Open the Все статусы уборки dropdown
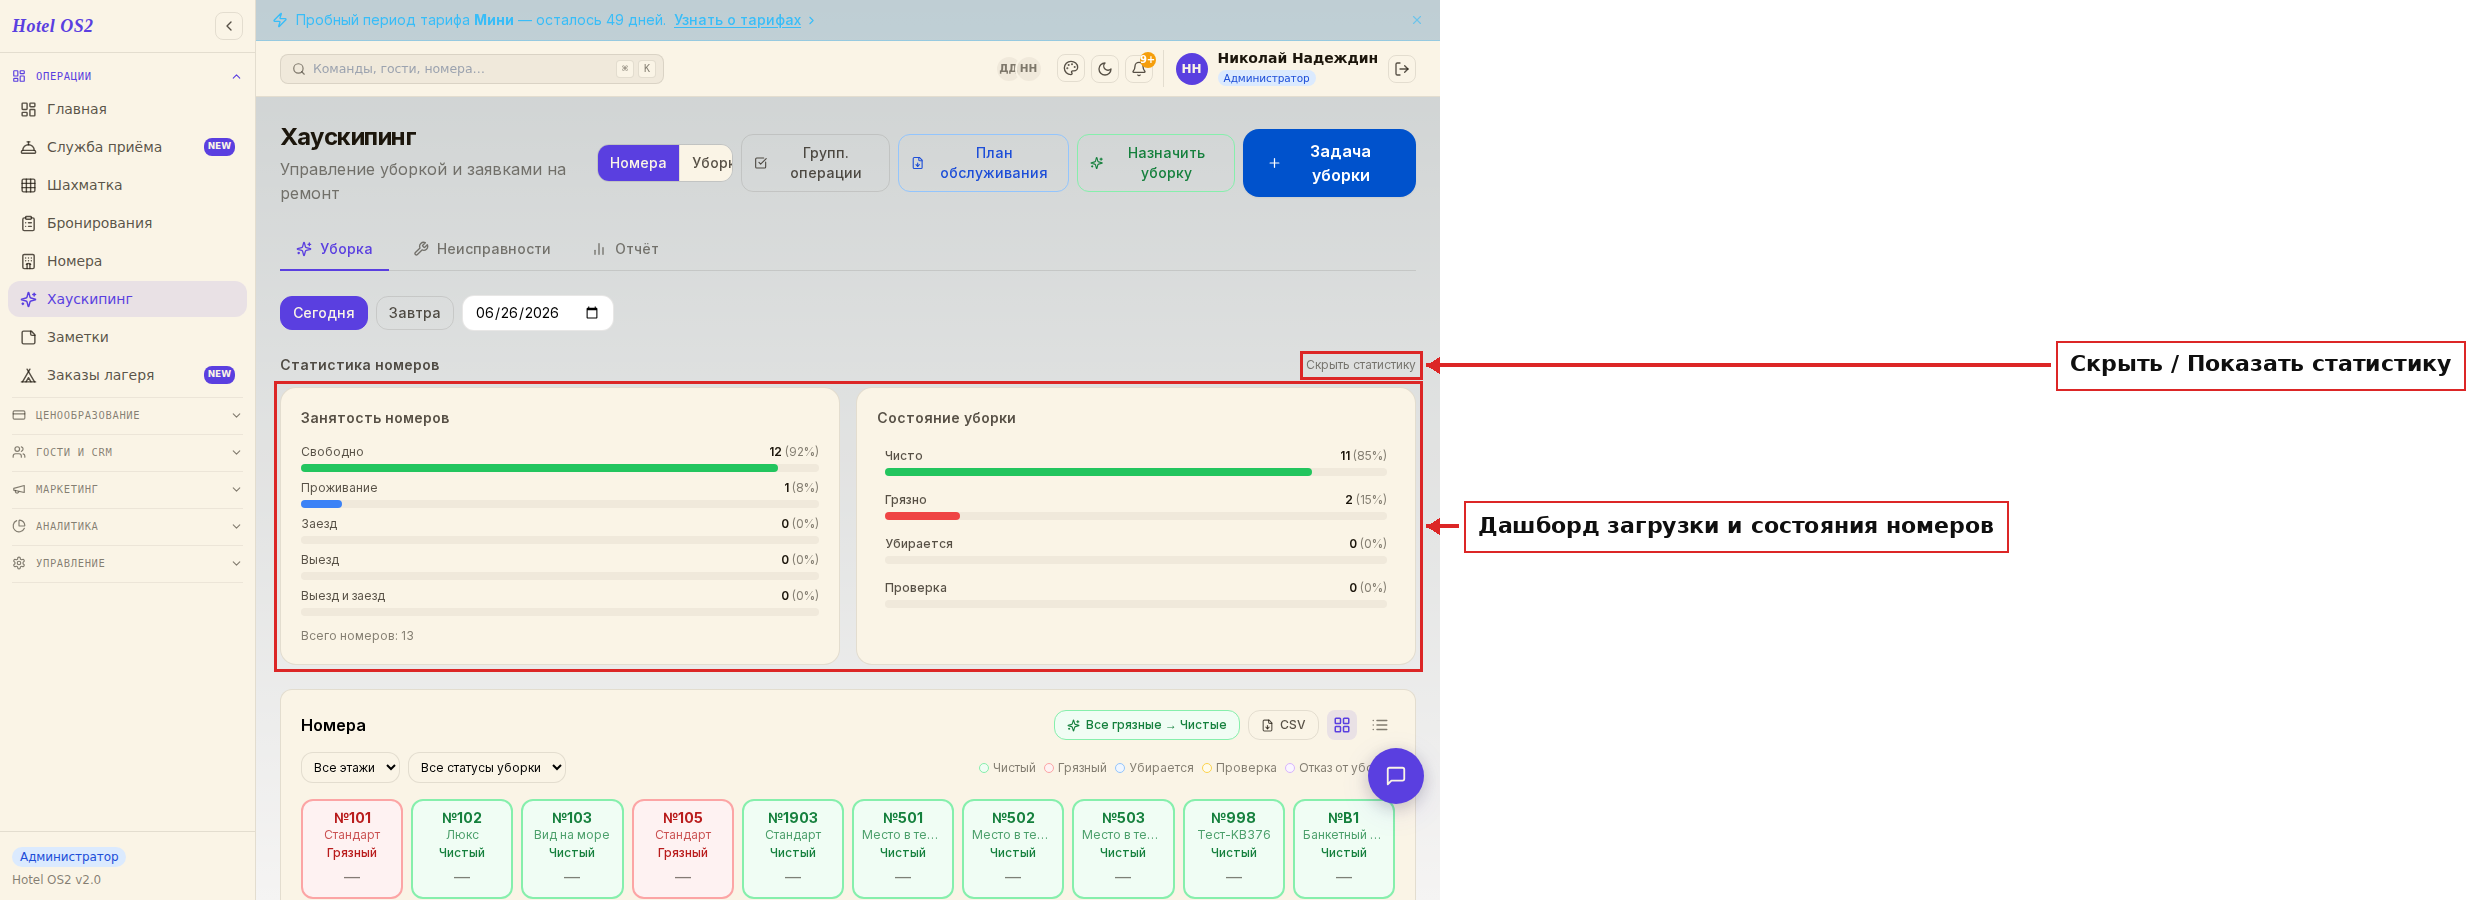Screen dimensions: 2489x900 487,768
